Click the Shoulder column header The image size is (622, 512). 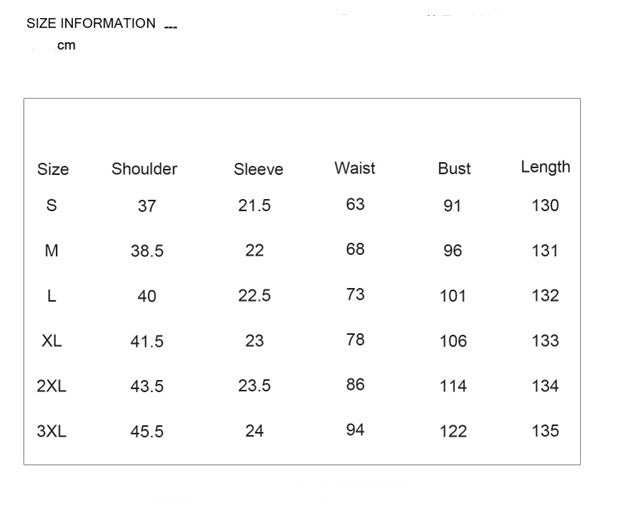pyautogui.click(x=144, y=169)
